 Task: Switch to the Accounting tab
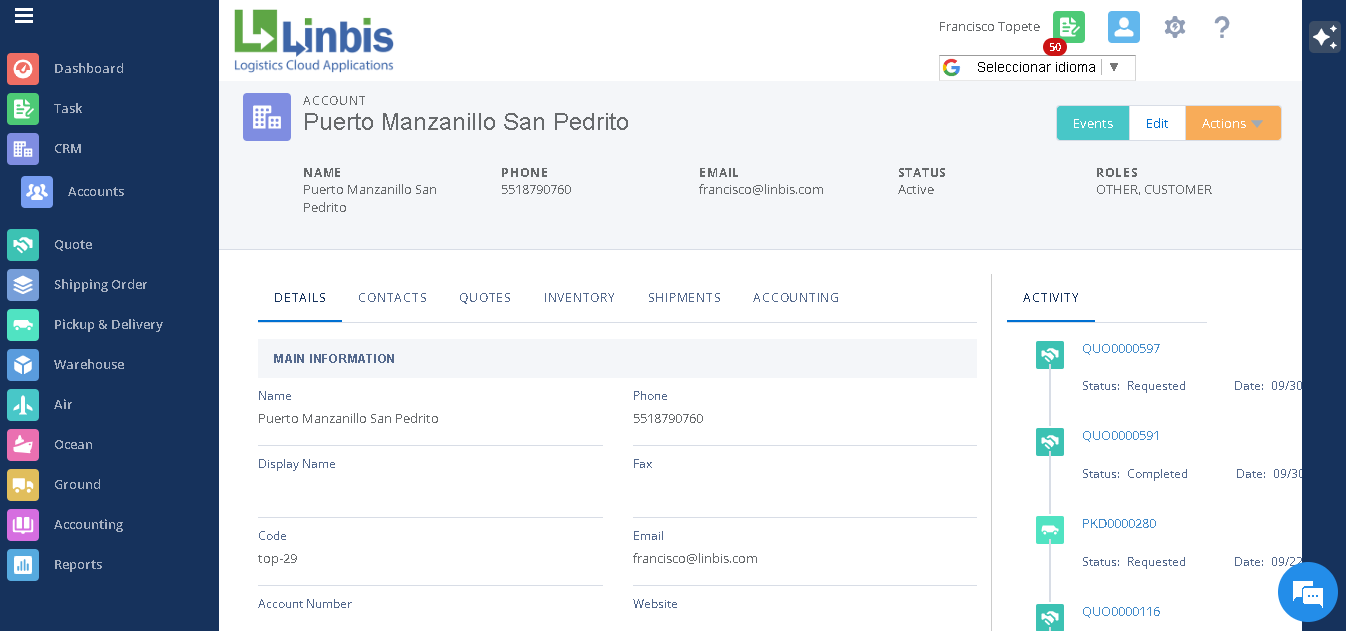pyautogui.click(x=796, y=298)
